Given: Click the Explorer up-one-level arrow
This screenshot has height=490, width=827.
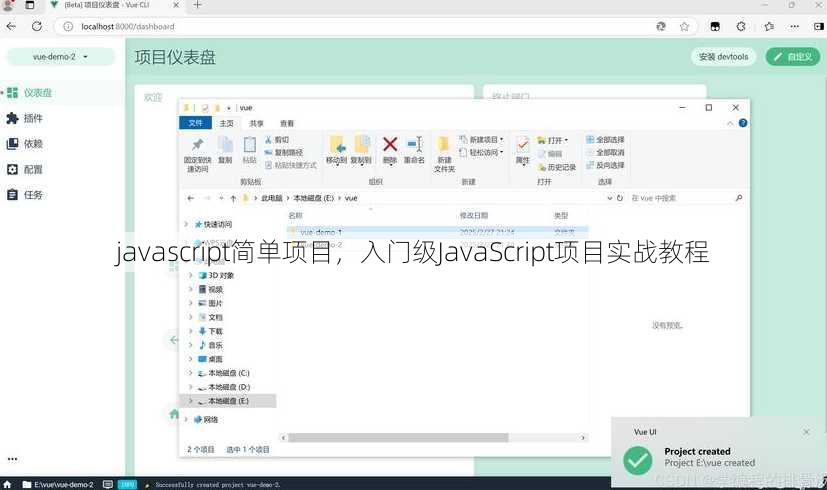Looking at the screenshot, I should (x=233, y=198).
